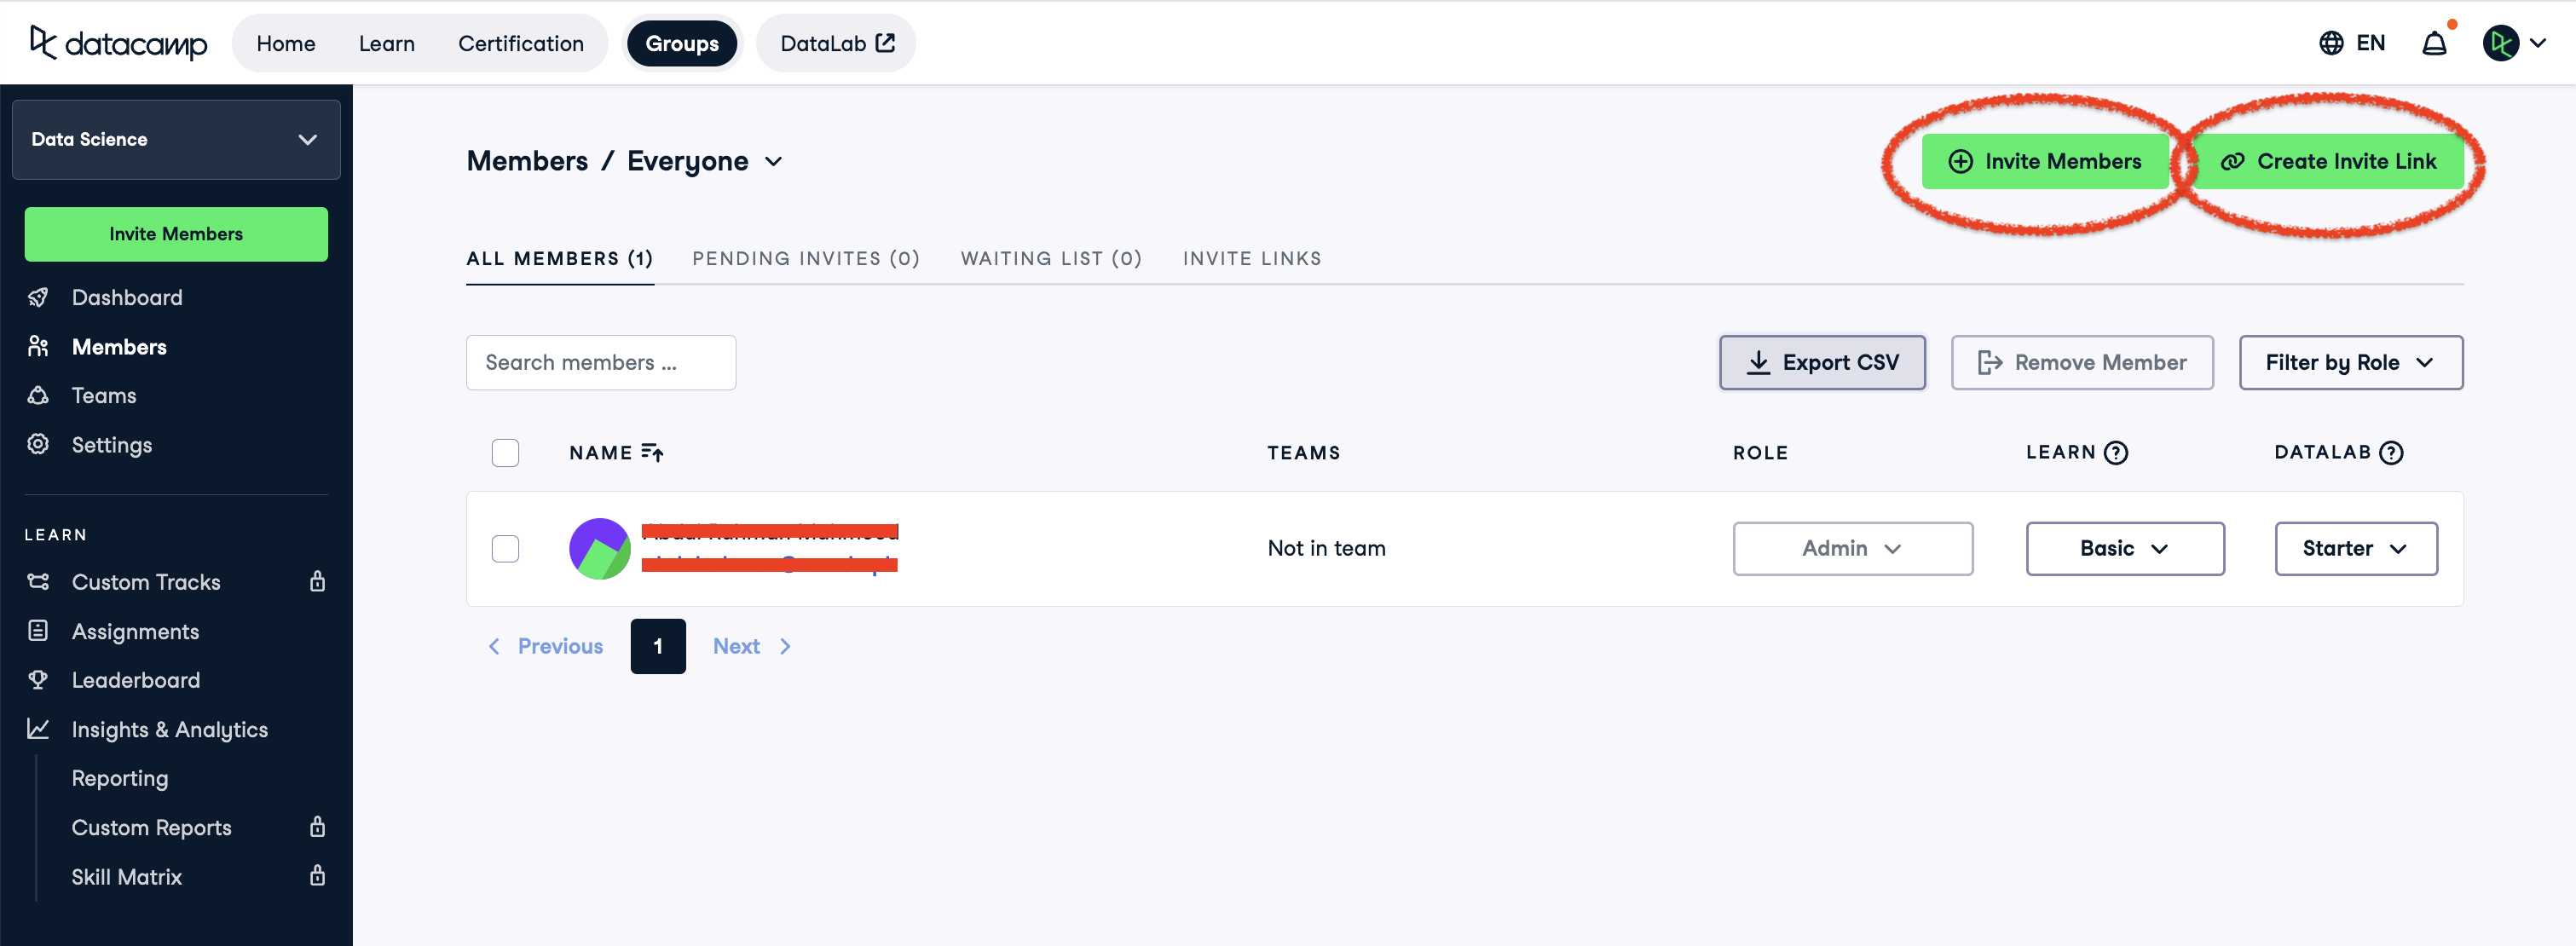Click the Dashboard rocket icon in sidebar
Image resolution: width=2576 pixels, height=946 pixels.
click(38, 297)
